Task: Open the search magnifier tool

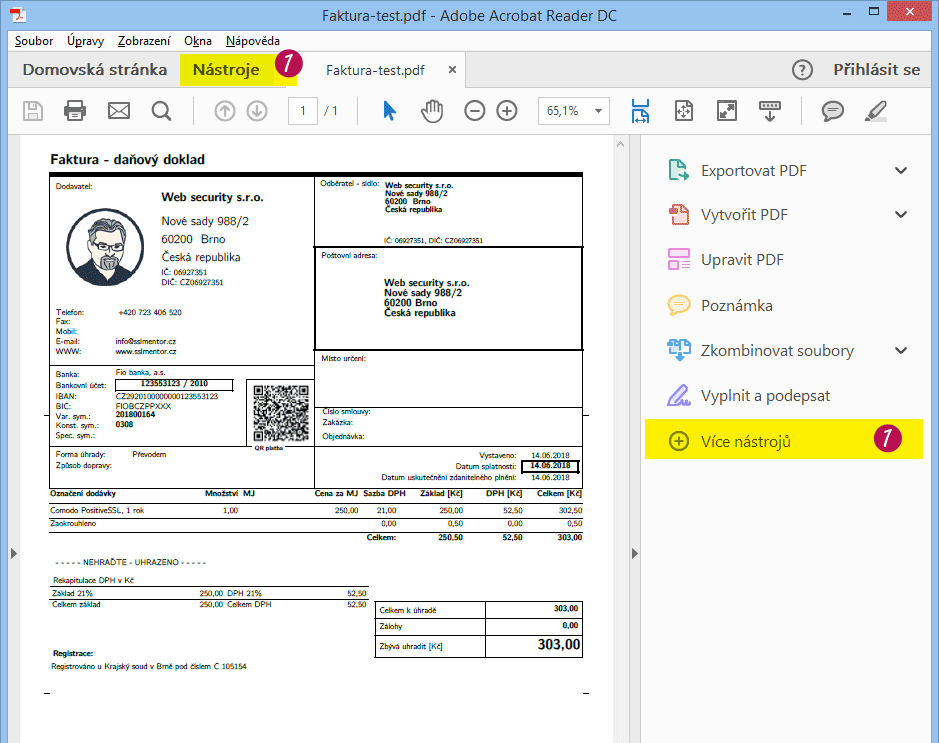Action: (x=161, y=111)
